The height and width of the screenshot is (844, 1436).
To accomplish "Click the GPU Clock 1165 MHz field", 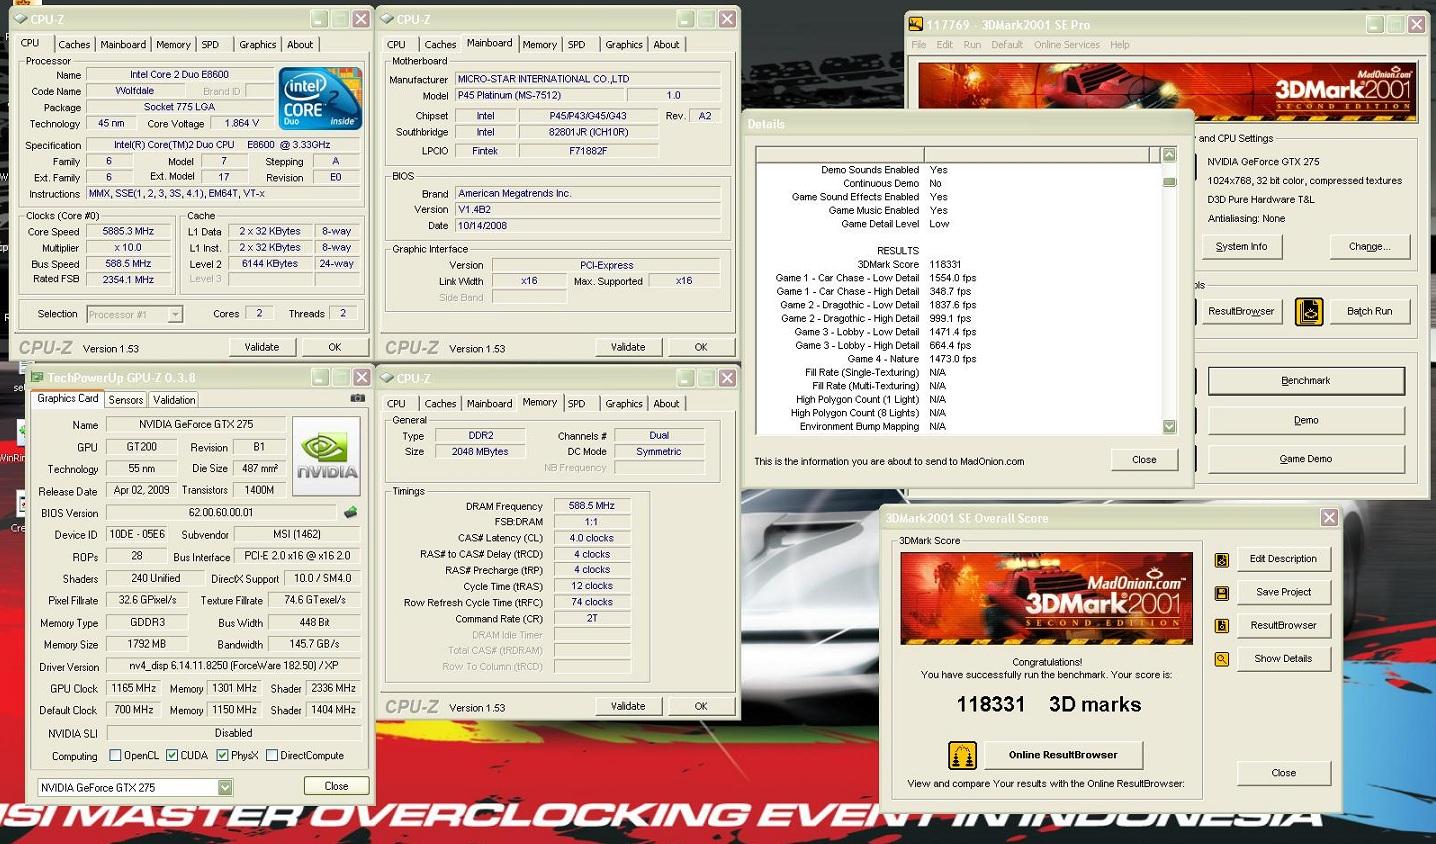I will click(133, 689).
